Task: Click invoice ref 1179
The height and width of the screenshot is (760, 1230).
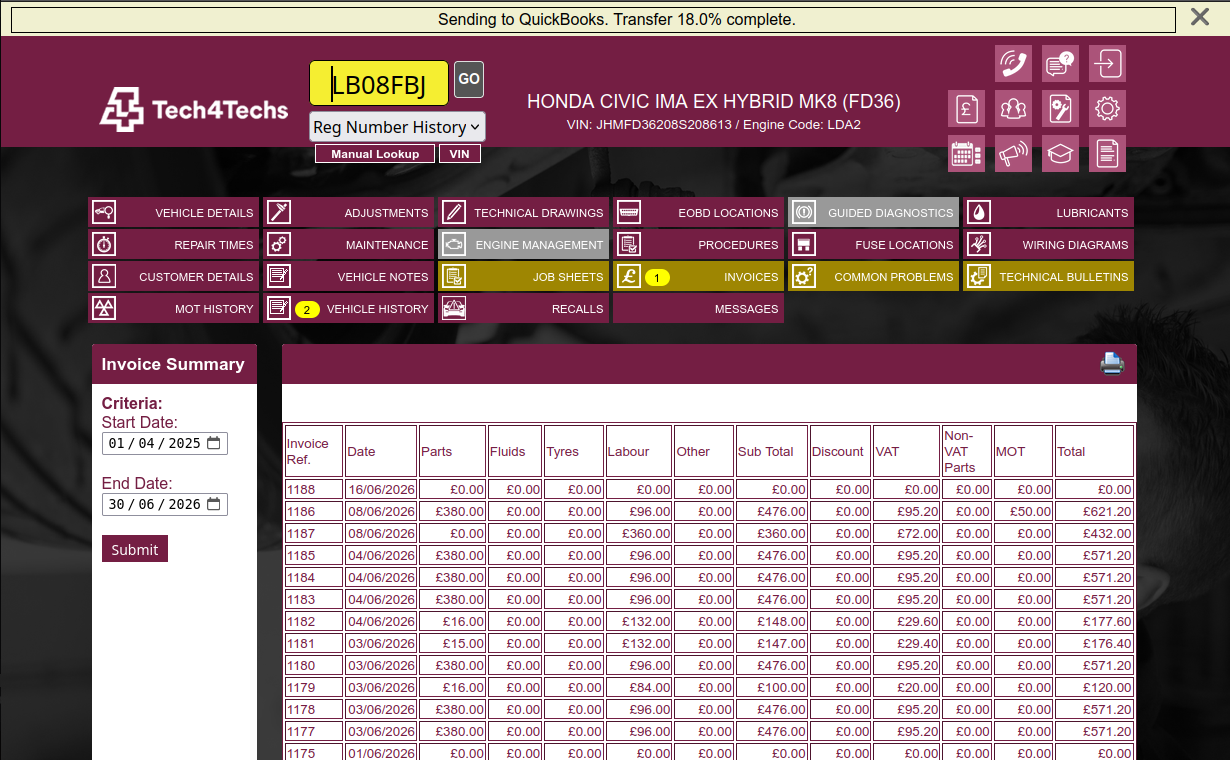Action: [x=314, y=687]
